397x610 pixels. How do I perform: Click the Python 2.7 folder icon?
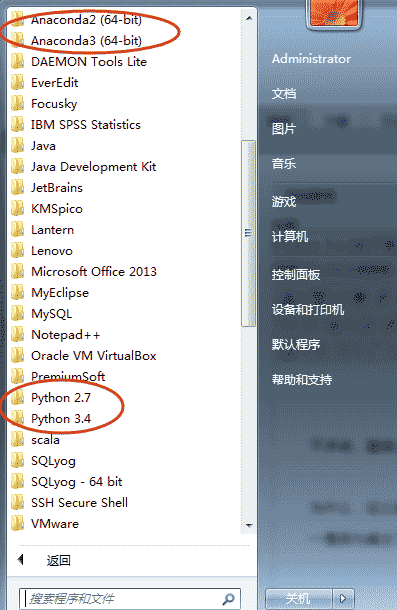18,398
